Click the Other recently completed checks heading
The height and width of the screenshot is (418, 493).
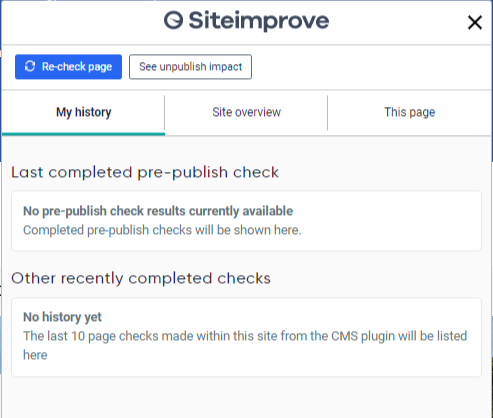[x=141, y=278]
